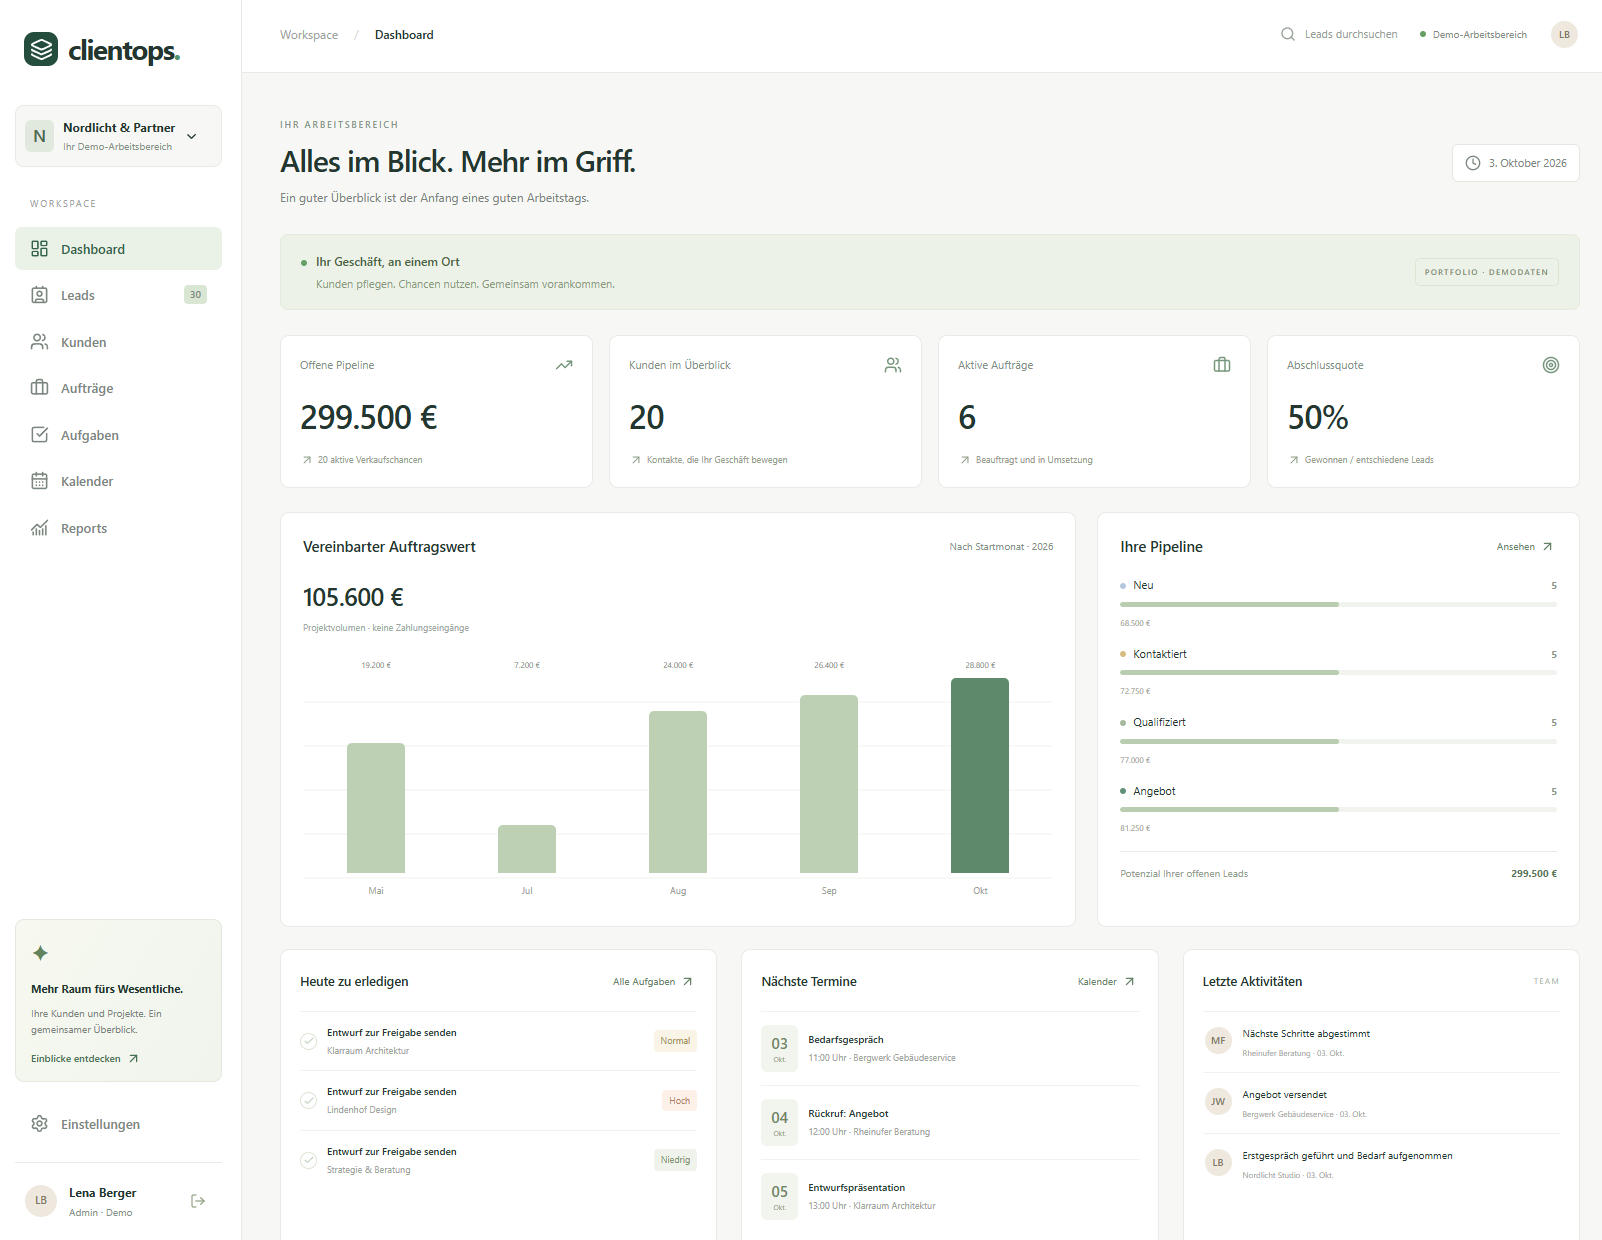Click the MF avatar in Letzte Aktivitäten
This screenshot has width=1602, height=1240.
click(1218, 1041)
